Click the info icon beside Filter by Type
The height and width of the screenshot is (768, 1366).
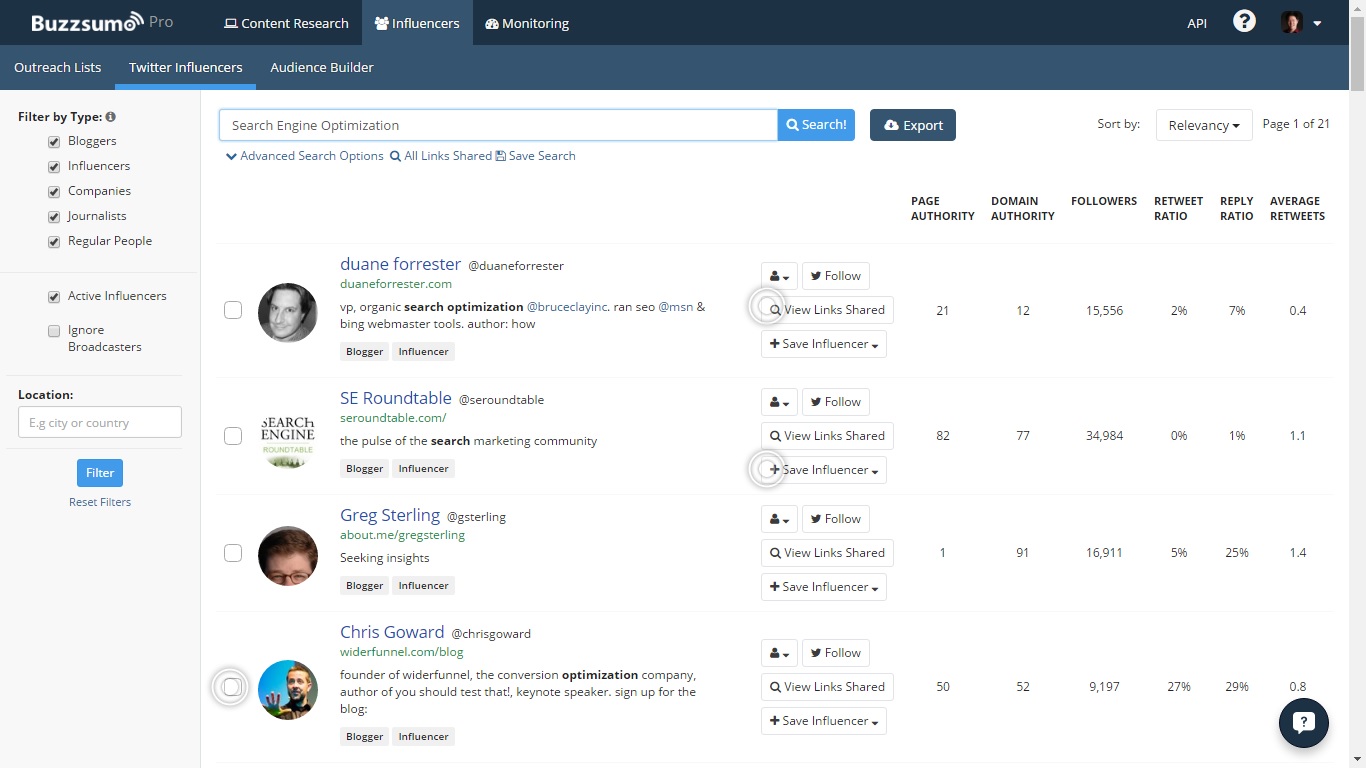tap(111, 117)
